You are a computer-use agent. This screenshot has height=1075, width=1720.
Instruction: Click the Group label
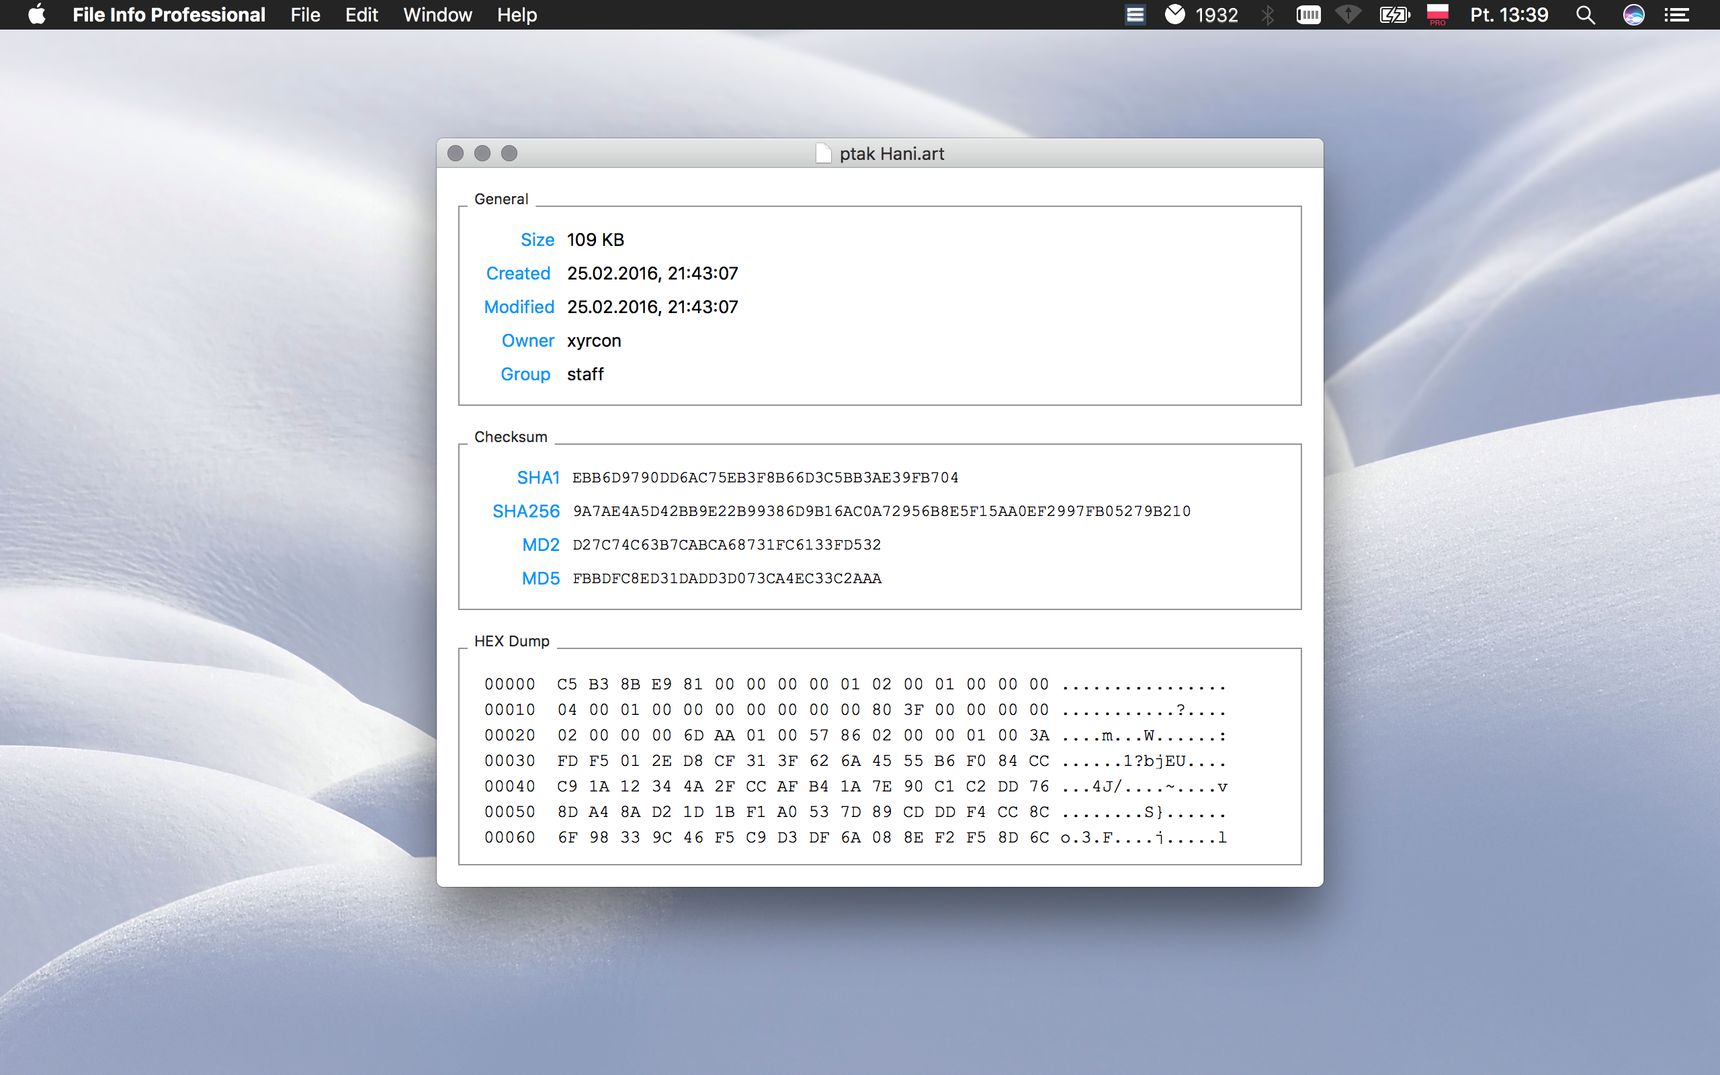point(525,374)
